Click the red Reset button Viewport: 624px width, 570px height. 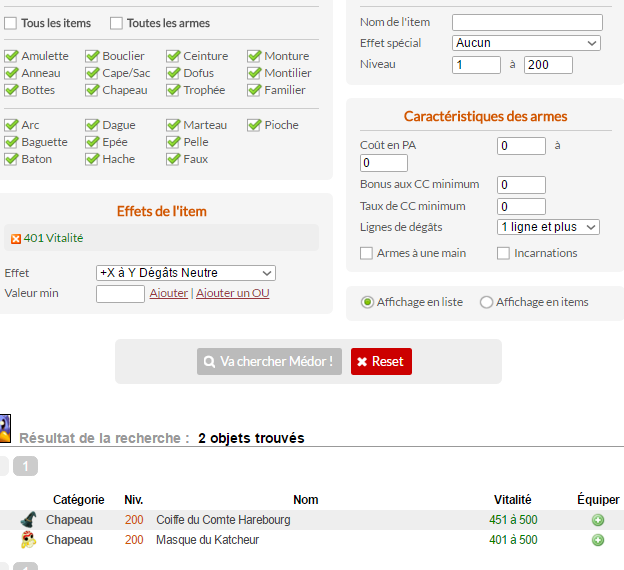pyautogui.click(x=381, y=361)
